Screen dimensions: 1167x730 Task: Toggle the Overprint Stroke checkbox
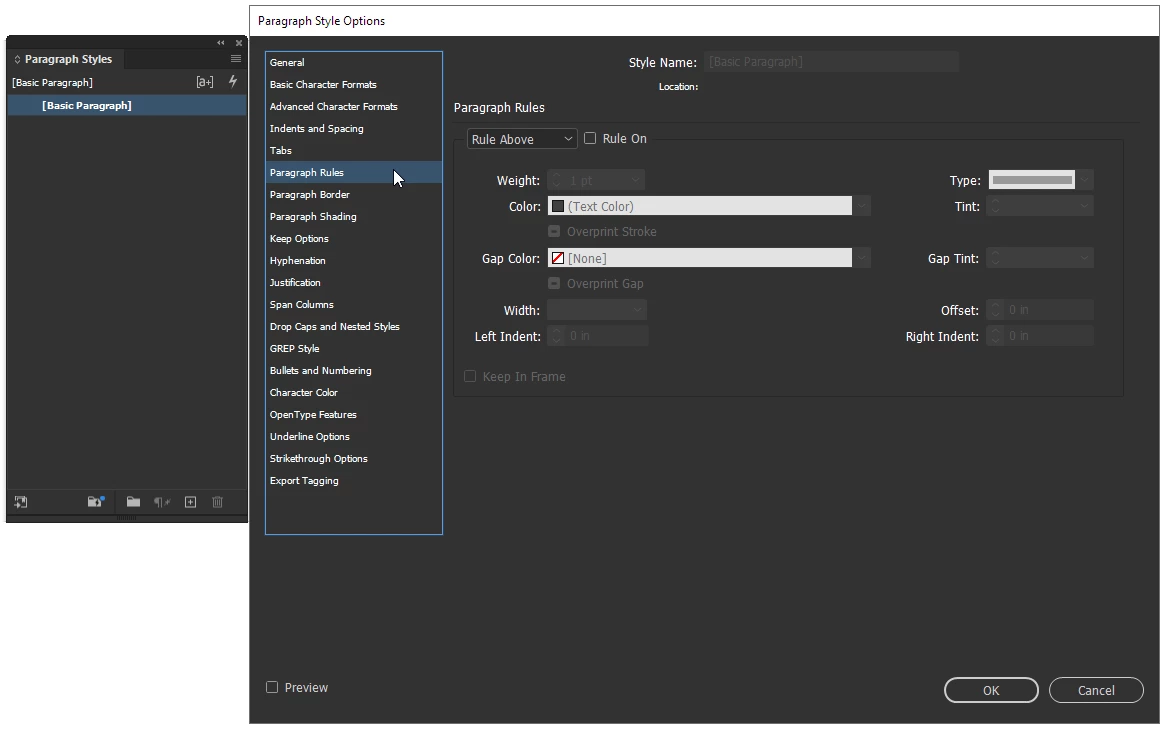click(554, 231)
